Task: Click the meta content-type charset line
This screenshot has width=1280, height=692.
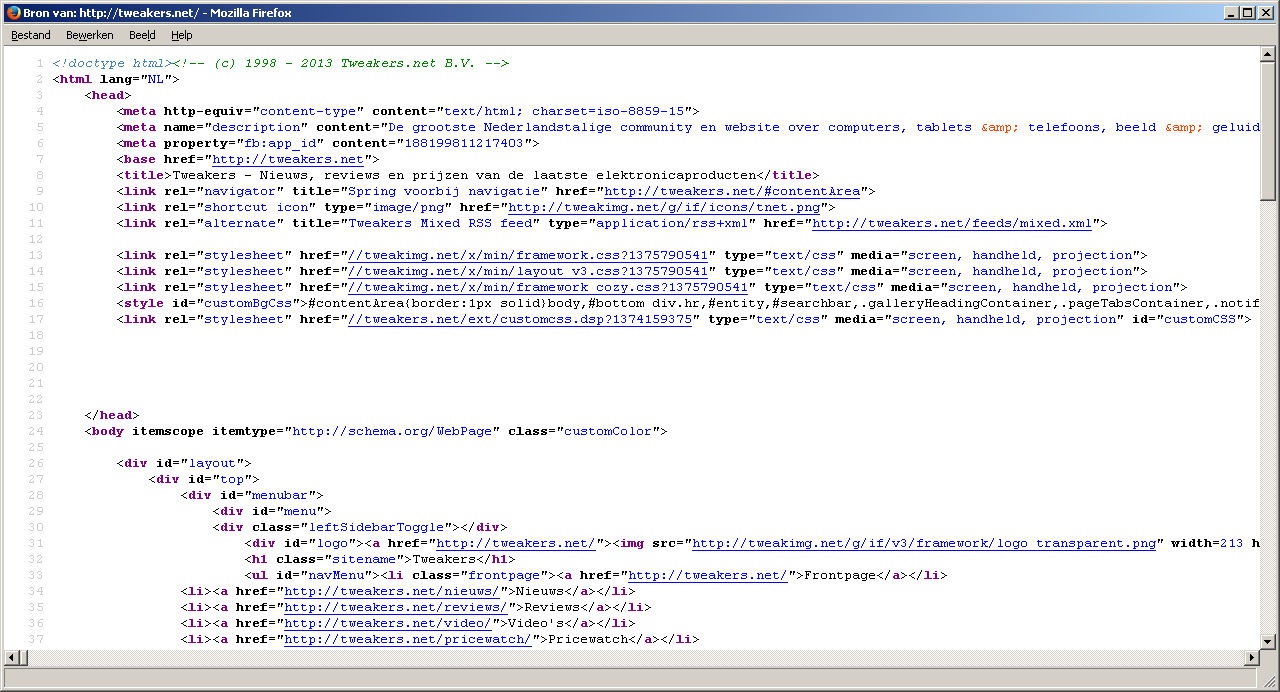Action: pos(408,111)
